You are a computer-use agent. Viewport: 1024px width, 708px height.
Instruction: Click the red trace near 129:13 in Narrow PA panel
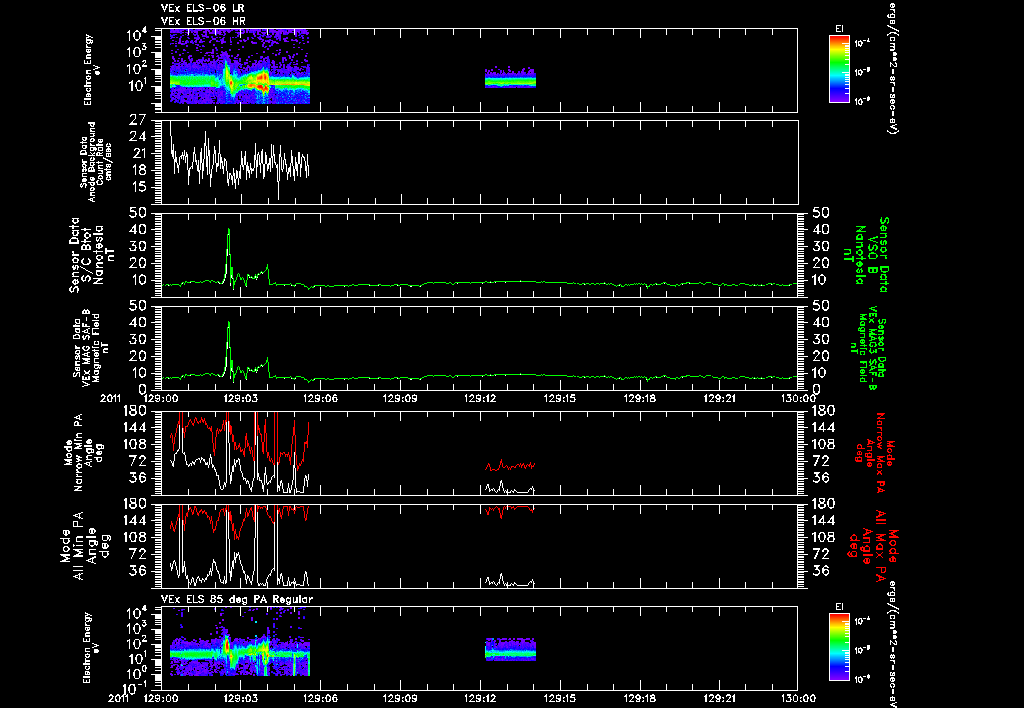pyautogui.click(x=510, y=466)
